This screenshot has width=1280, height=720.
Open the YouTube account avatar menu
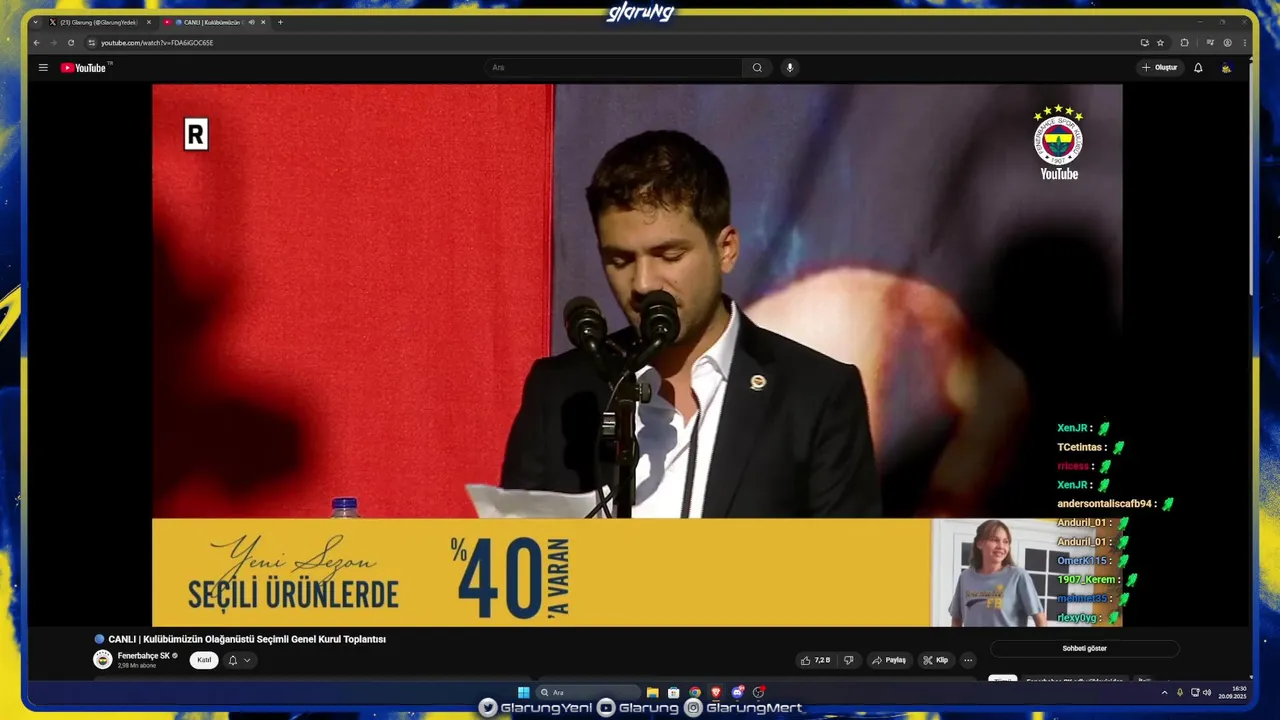(1226, 68)
